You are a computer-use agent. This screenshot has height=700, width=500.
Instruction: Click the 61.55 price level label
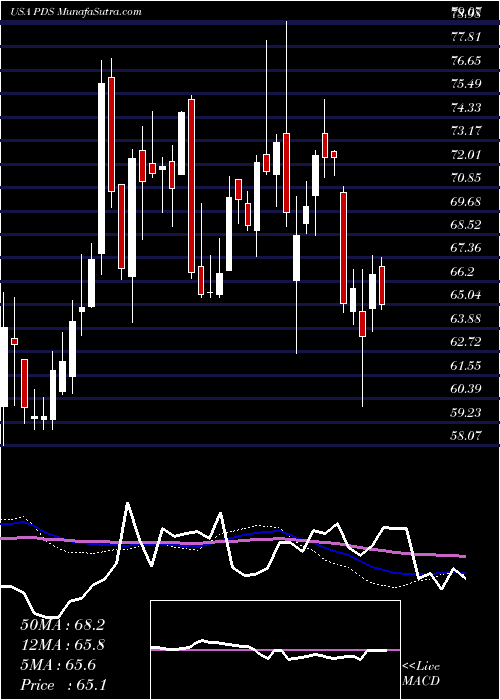(x=466, y=366)
